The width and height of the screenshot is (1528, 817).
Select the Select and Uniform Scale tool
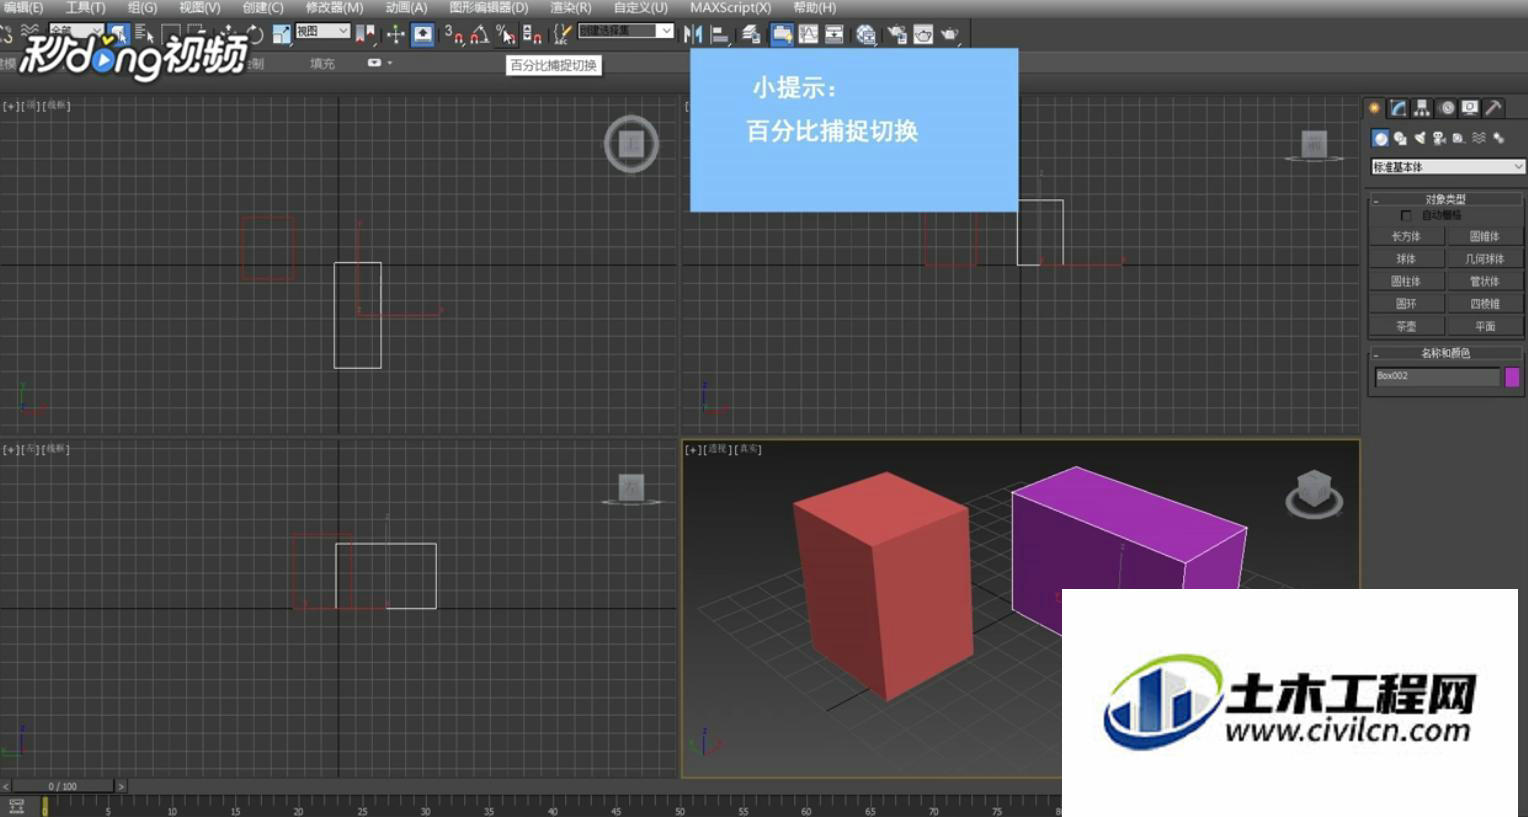(x=281, y=35)
